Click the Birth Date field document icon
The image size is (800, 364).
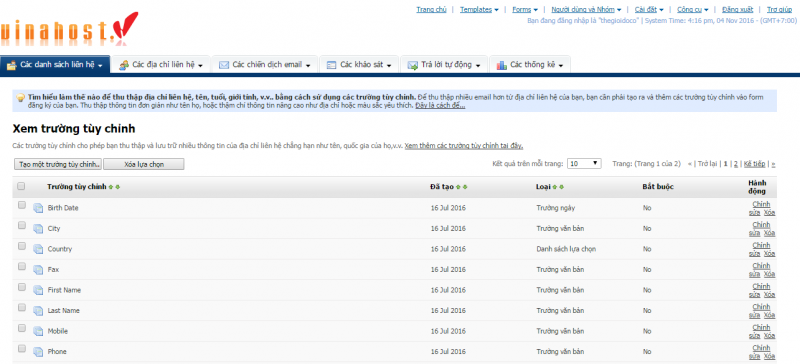click(38, 208)
